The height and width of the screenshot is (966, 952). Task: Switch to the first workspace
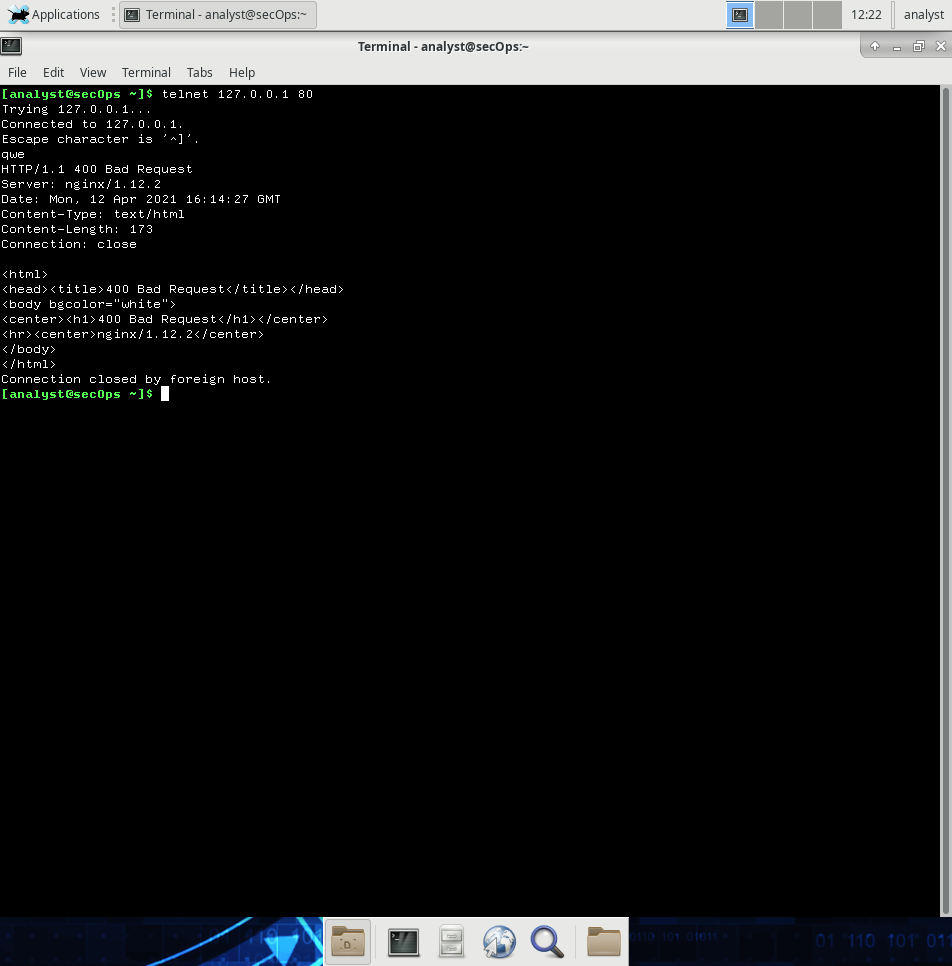pyautogui.click(x=740, y=15)
